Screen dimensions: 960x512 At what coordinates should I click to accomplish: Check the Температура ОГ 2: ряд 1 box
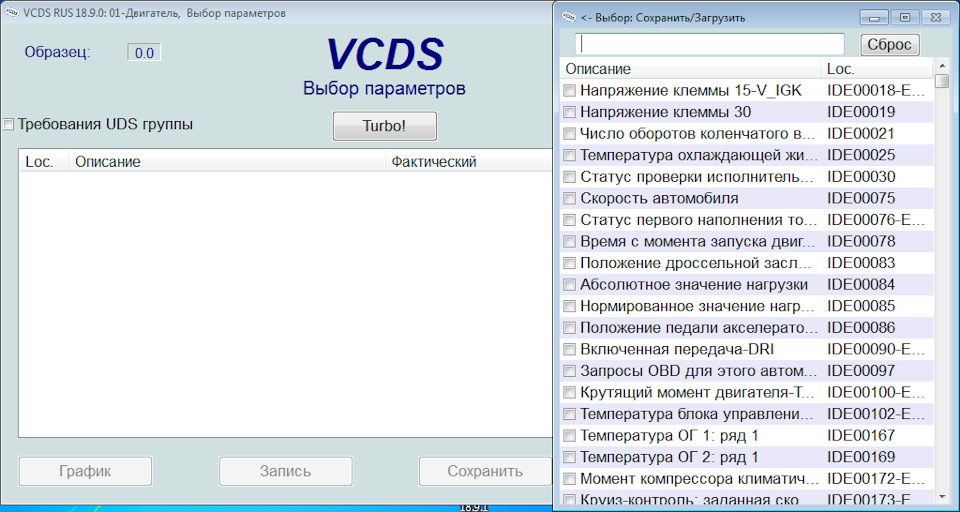pos(569,457)
